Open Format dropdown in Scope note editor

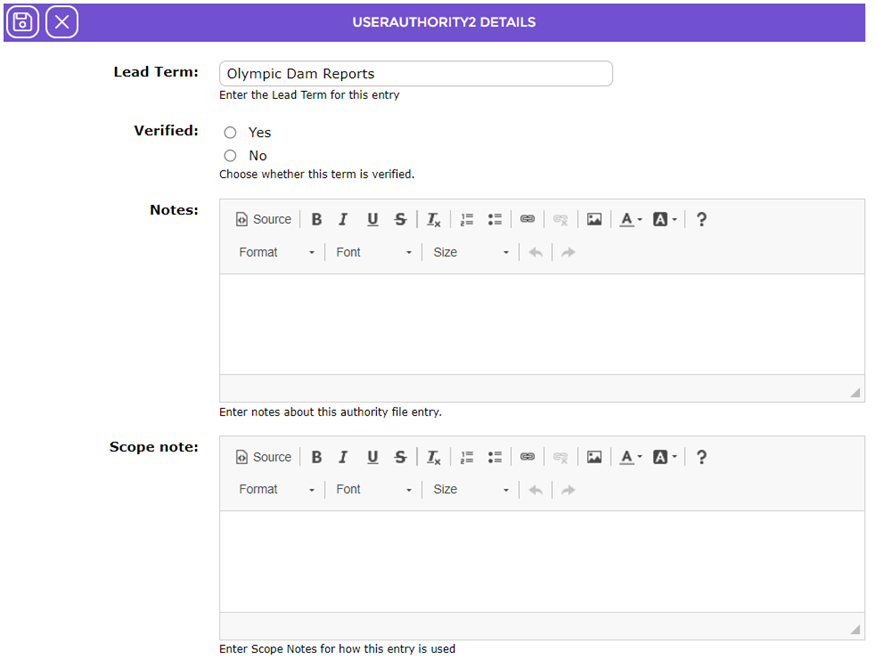click(277, 490)
